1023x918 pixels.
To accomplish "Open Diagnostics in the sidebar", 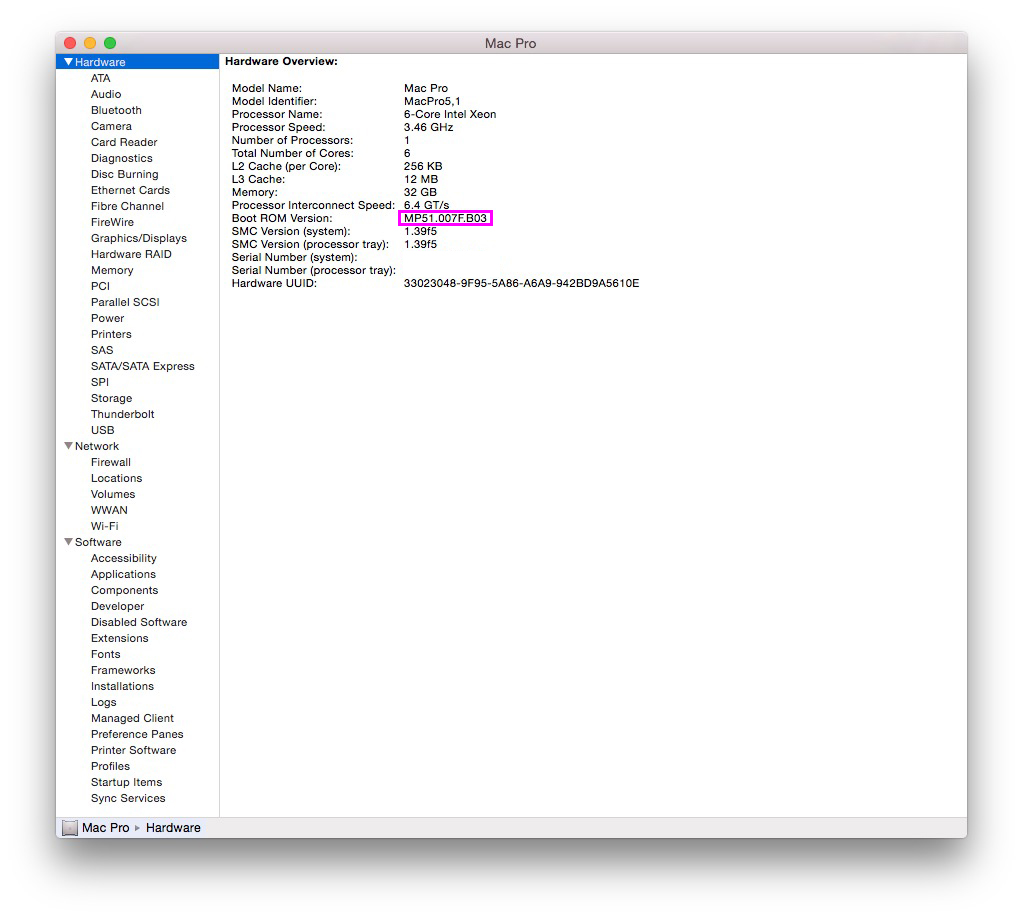I will [121, 158].
